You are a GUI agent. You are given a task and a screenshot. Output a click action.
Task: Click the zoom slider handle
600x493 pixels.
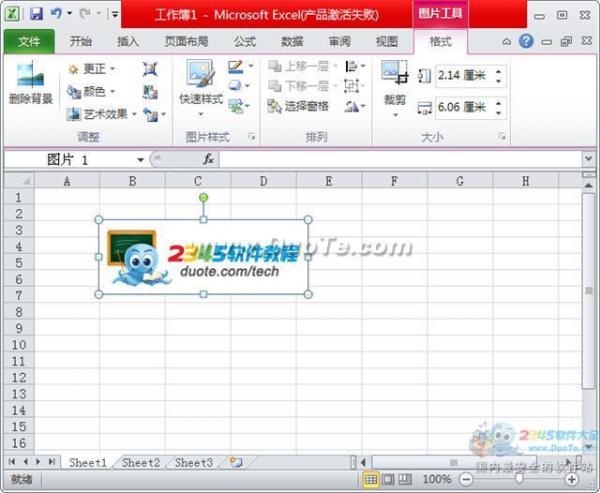pyautogui.click(x=519, y=479)
